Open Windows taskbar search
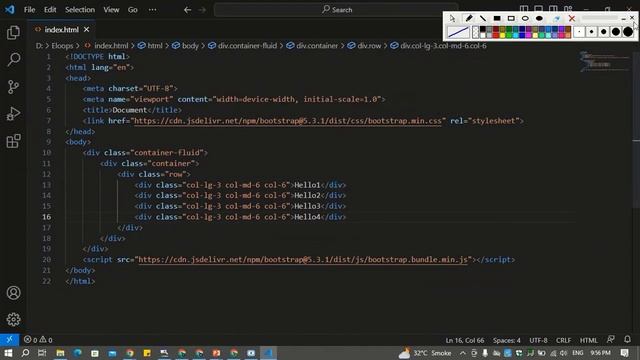This screenshot has height=360, width=640. point(25,353)
